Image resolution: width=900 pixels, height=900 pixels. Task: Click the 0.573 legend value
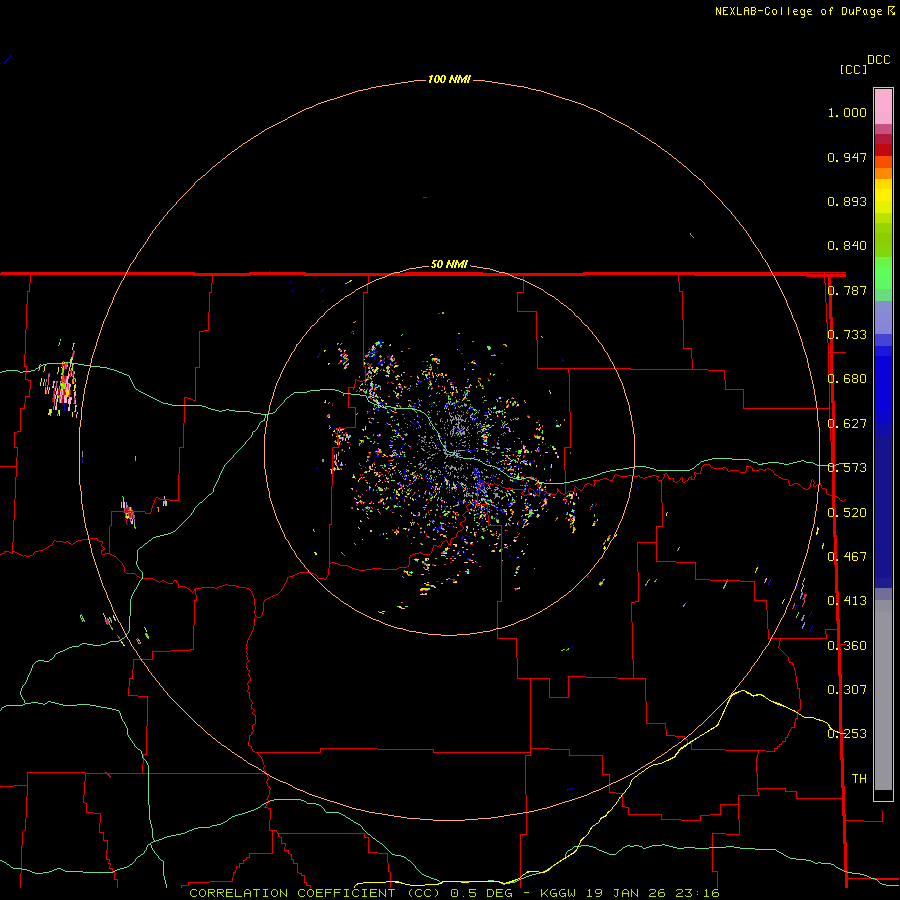click(847, 468)
